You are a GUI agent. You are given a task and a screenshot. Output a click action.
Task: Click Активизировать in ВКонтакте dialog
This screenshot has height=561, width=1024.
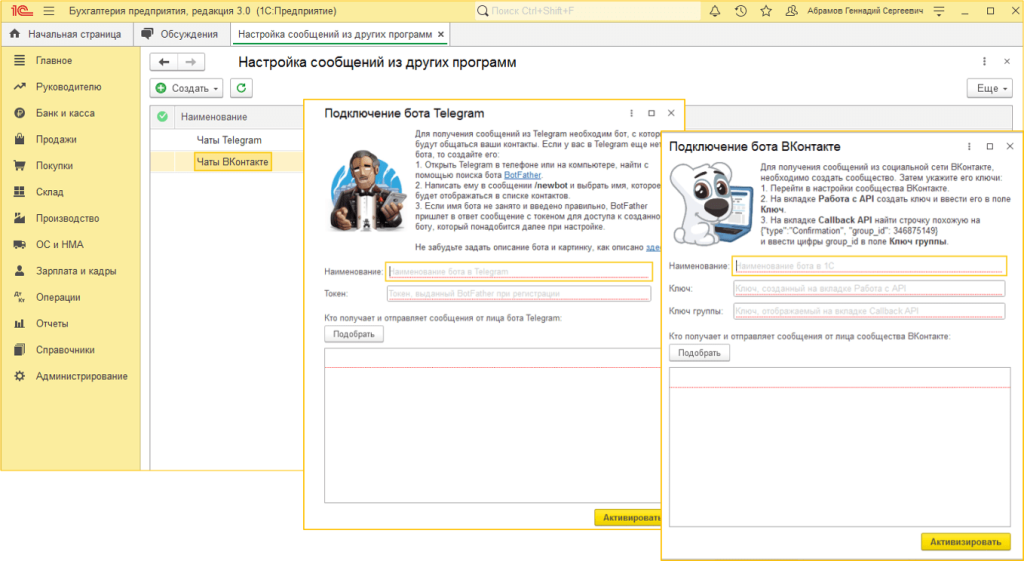coord(965,542)
